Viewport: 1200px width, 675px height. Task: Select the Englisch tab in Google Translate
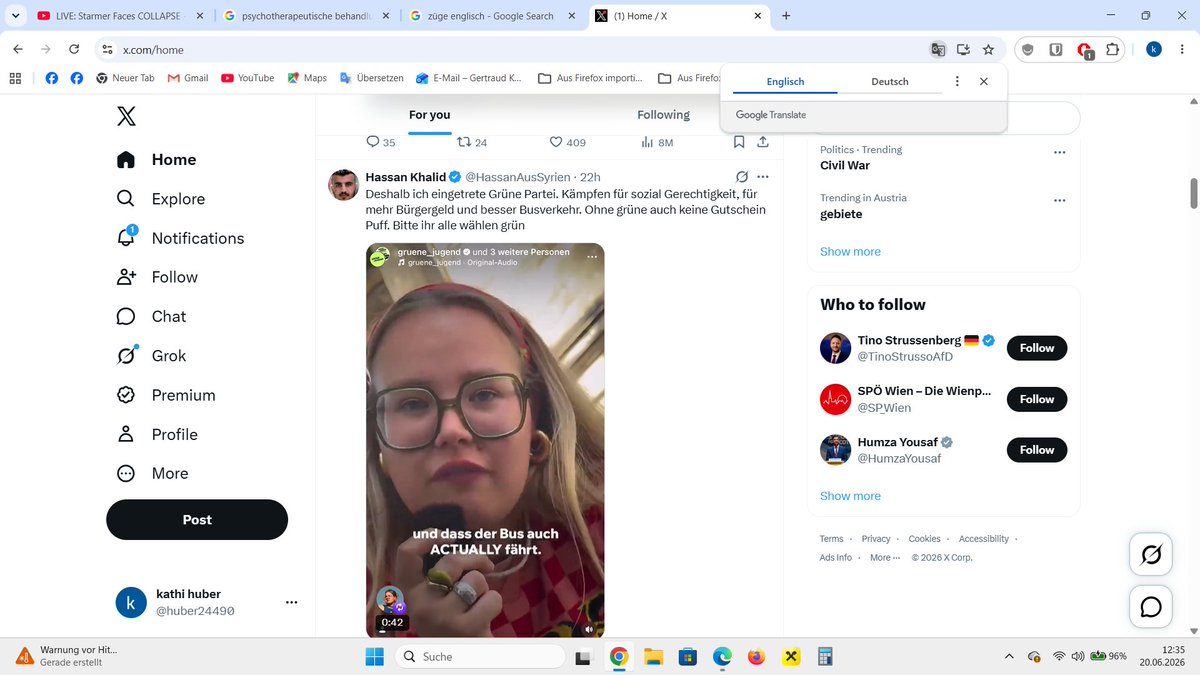pos(785,82)
